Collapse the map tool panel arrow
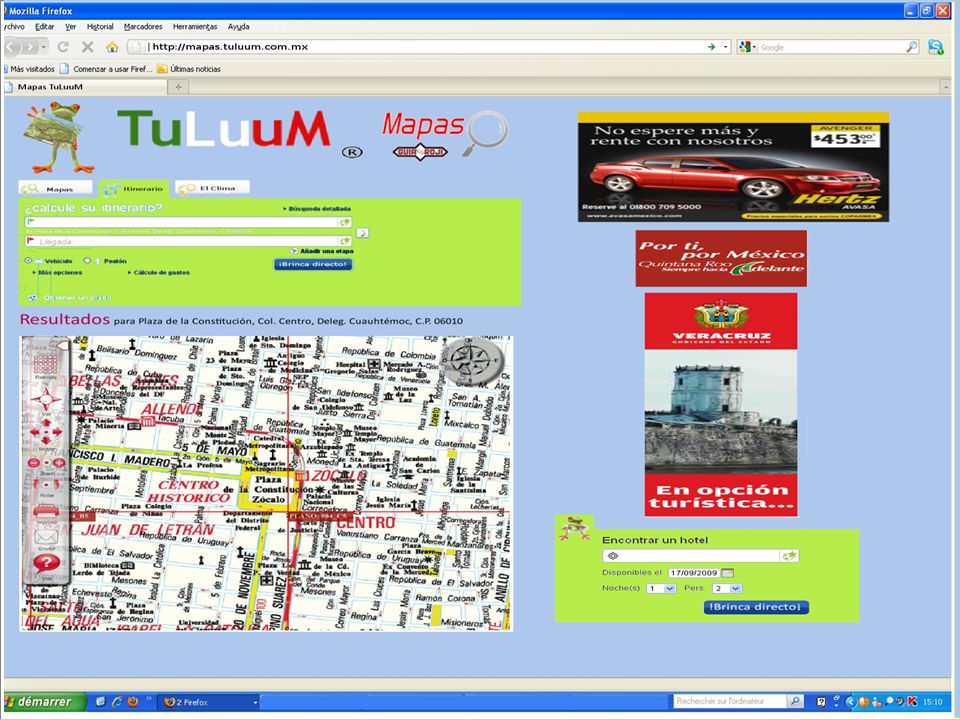 (62, 346)
